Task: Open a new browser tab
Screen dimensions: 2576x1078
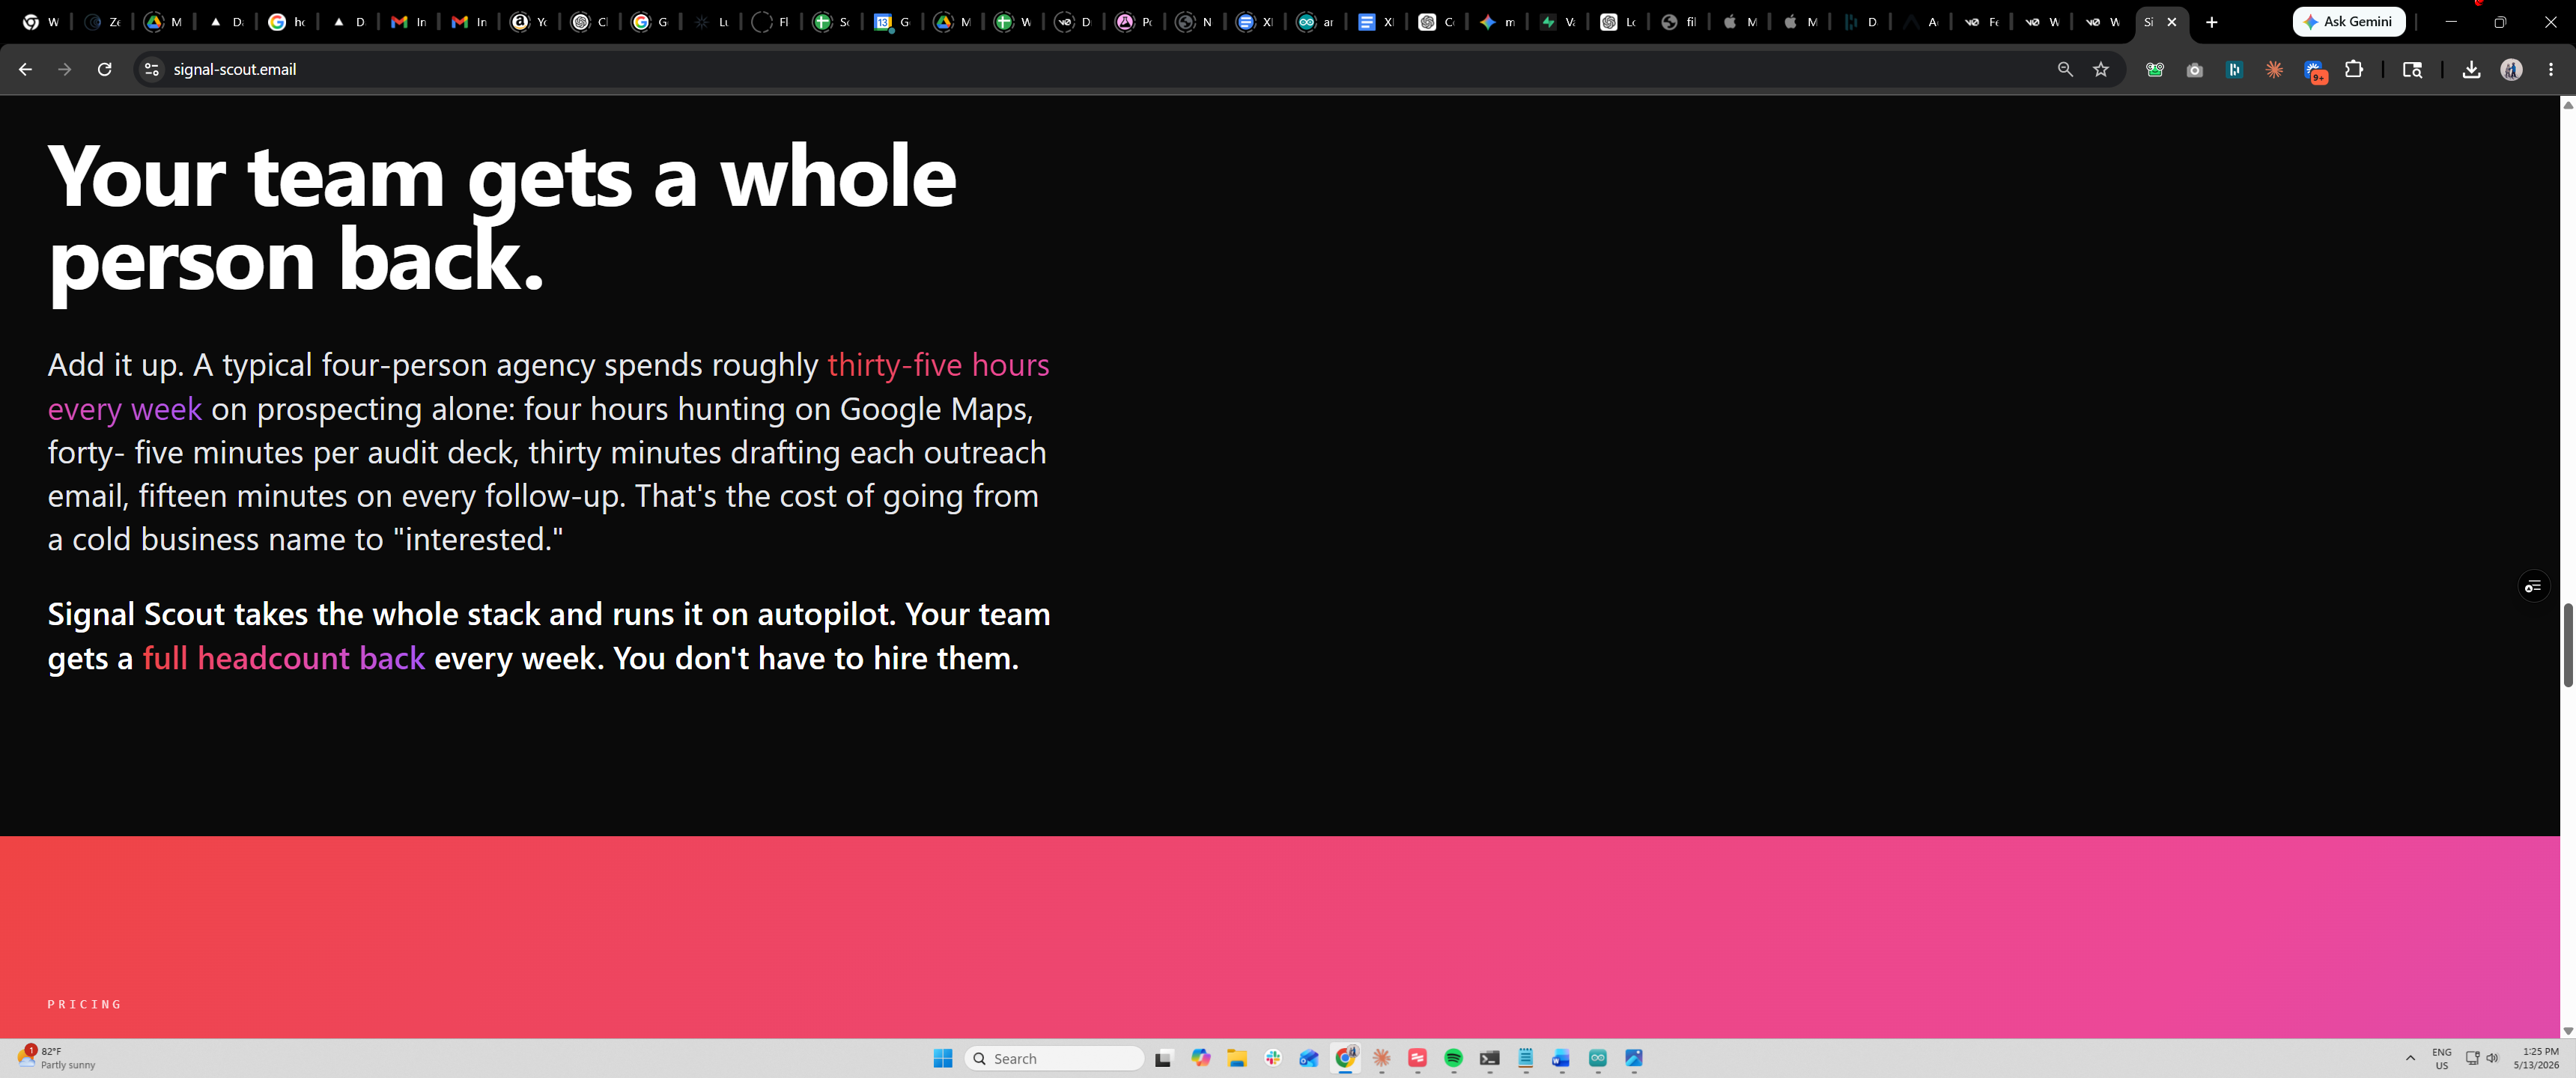Action: click(2212, 22)
